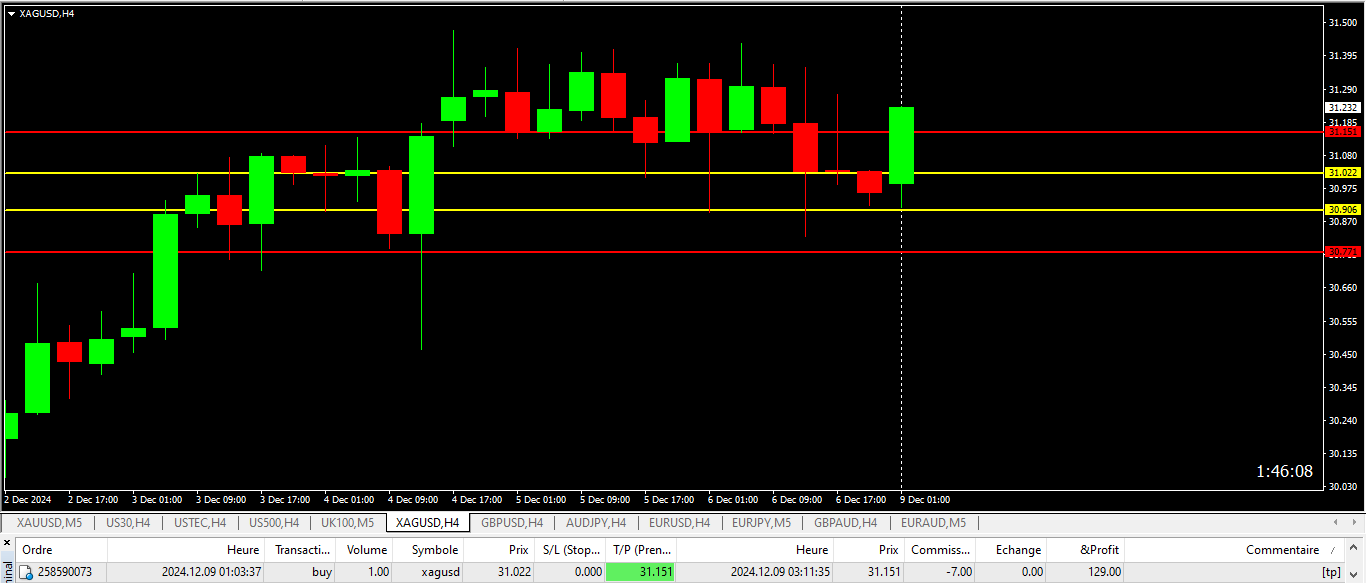Open the US30,H4 chart tab
Image resolution: width=1366 pixels, height=583 pixels.
pyautogui.click(x=128, y=522)
